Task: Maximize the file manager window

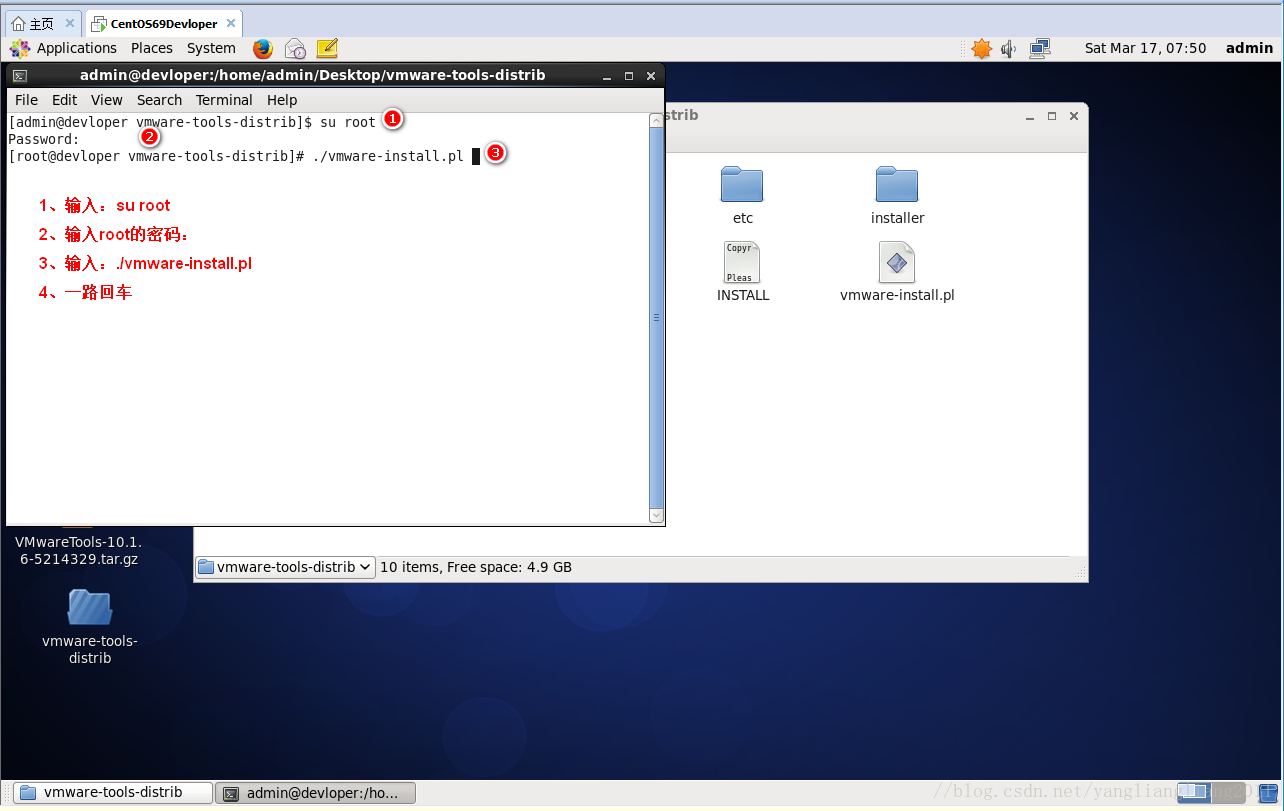Action: point(1052,116)
